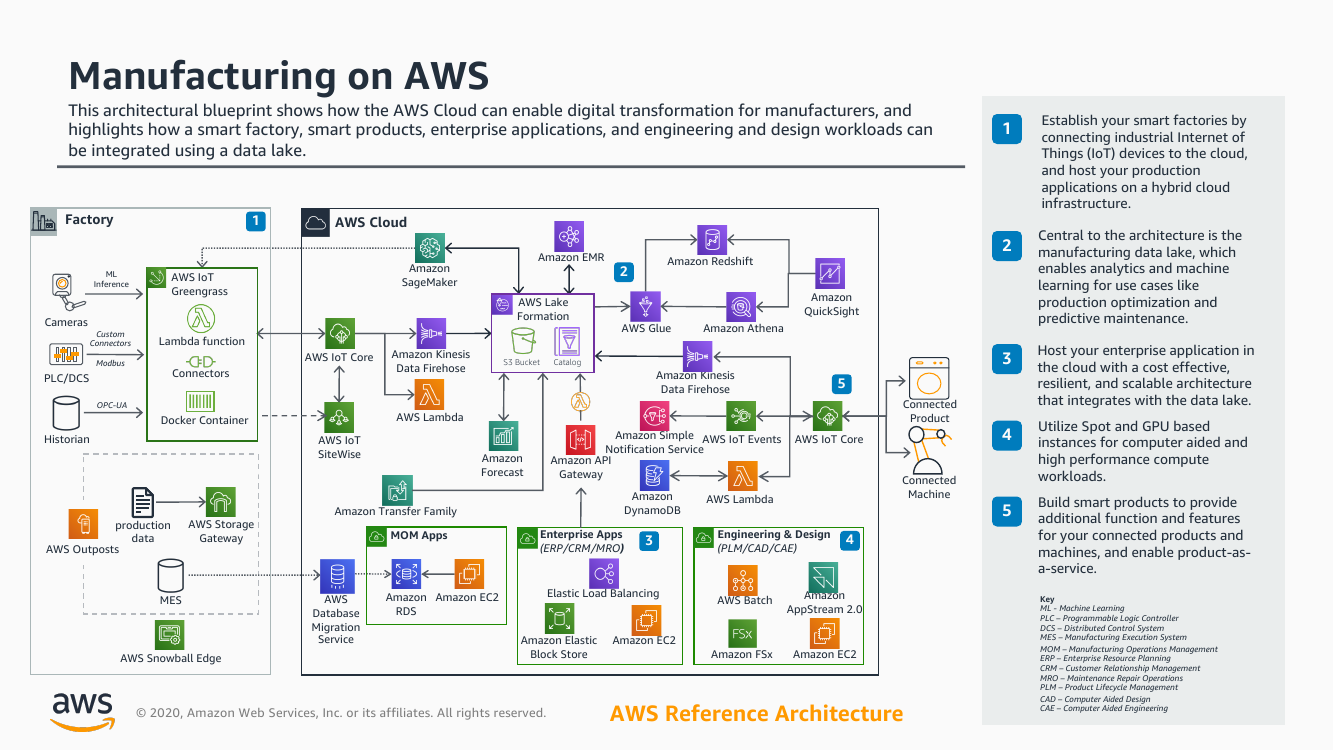This screenshot has height=750, width=1334.
Task: Click the PLC/DCS icon
Action: [66, 355]
